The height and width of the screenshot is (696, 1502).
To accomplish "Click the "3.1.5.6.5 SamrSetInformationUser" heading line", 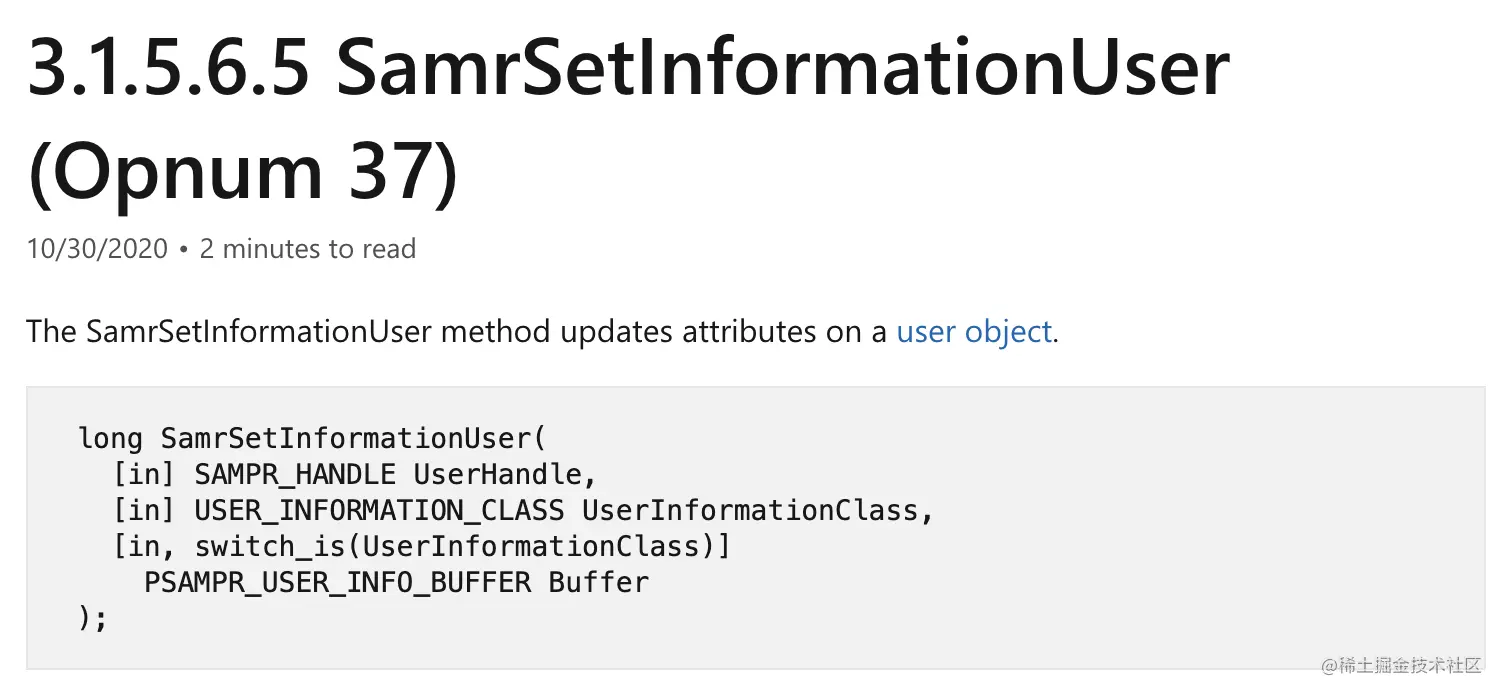I will tap(628, 68).
